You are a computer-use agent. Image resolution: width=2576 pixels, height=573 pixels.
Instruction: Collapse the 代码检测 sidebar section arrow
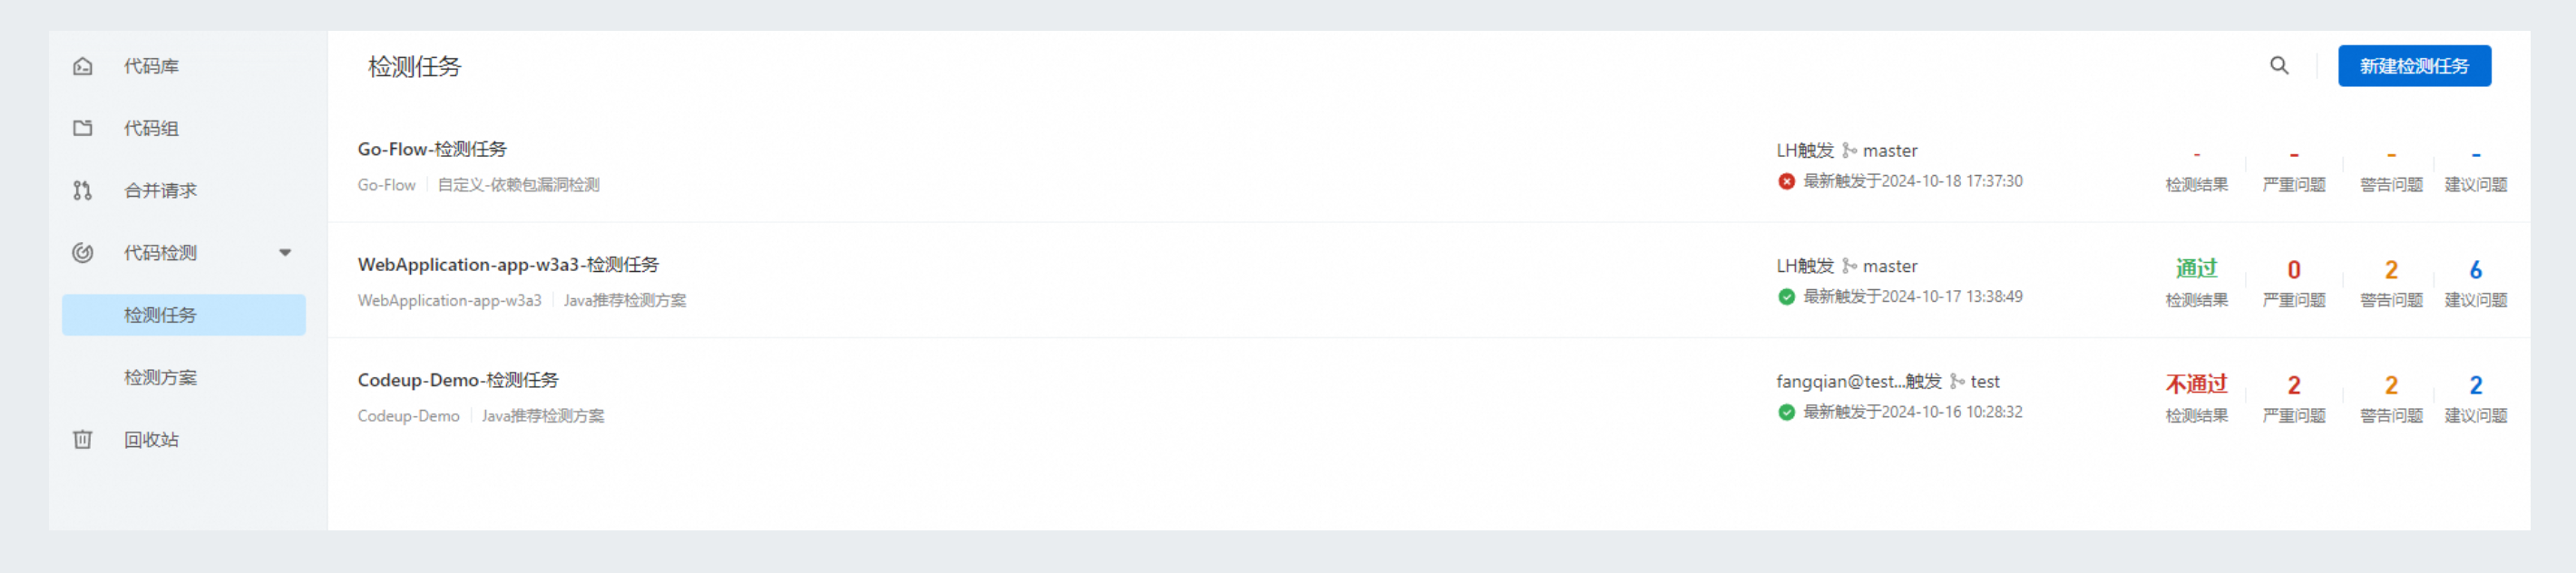(x=285, y=253)
